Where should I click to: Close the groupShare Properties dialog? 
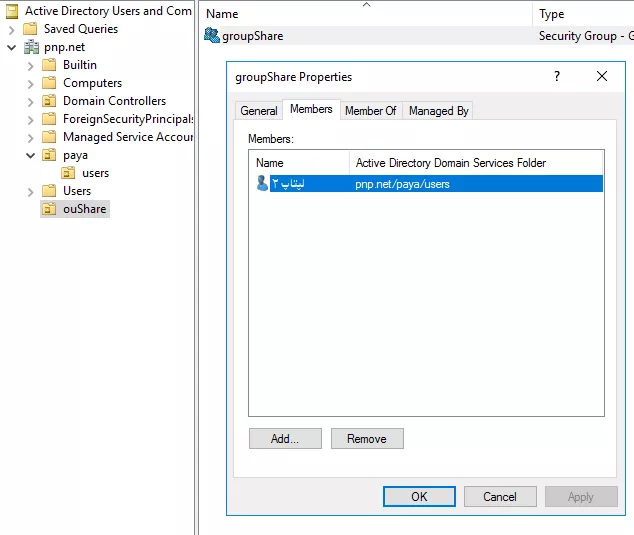tap(602, 76)
